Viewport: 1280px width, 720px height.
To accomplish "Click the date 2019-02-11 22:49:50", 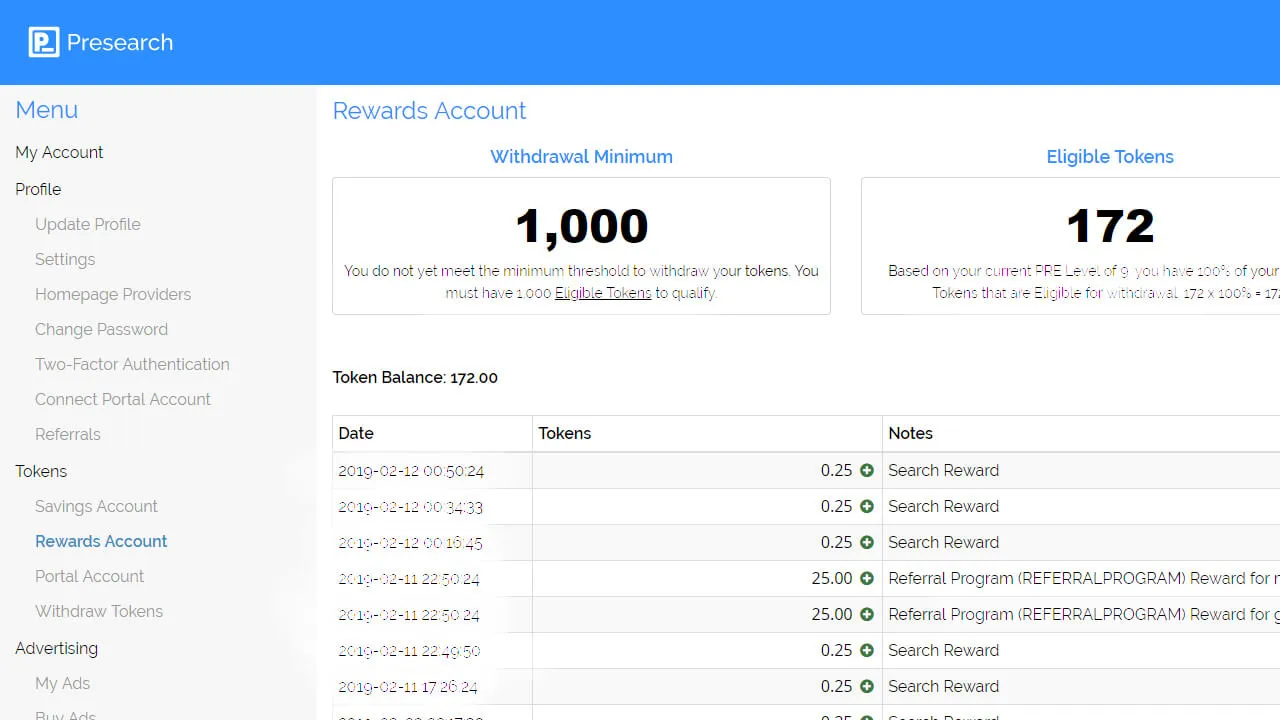I will coord(409,650).
